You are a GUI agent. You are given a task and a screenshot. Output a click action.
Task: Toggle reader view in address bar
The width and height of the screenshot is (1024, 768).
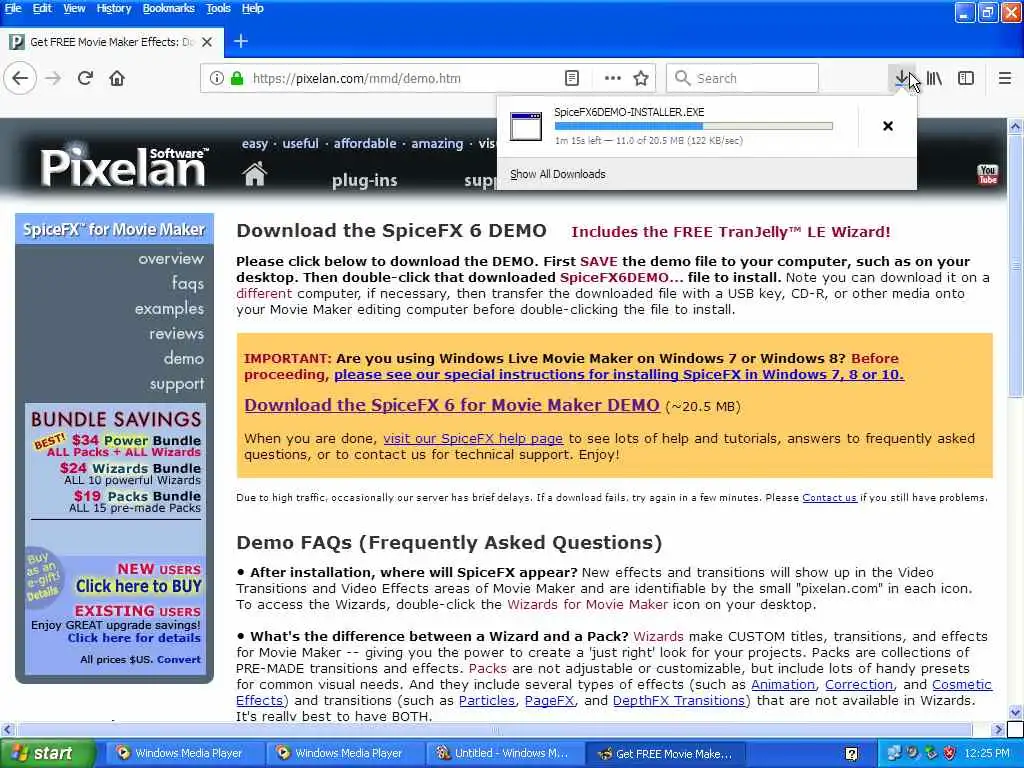click(571, 78)
